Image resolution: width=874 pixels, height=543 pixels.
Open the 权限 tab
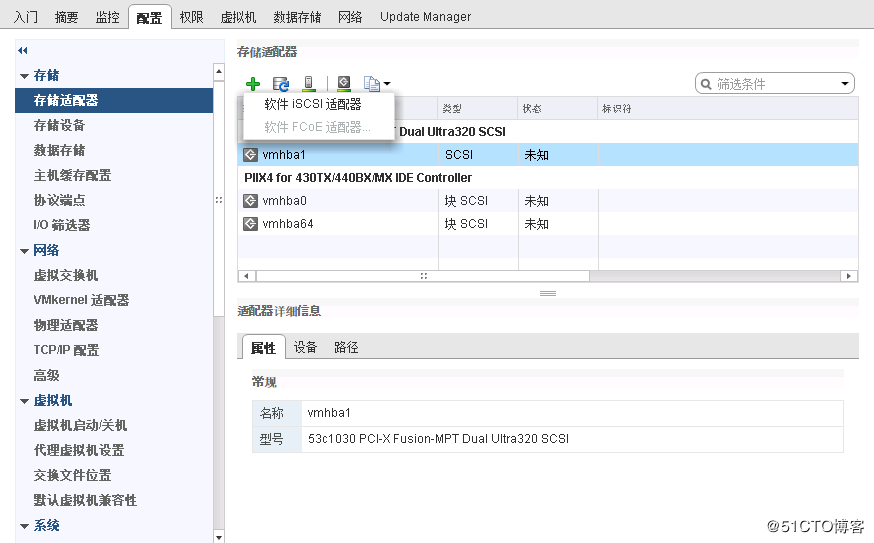pyautogui.click(x=191, y=17)
